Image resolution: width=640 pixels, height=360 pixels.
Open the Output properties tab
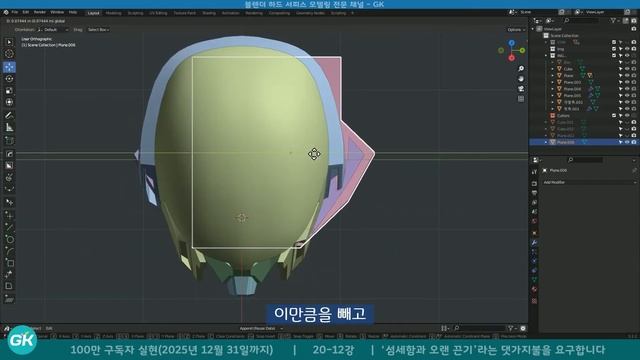point(534,193)
